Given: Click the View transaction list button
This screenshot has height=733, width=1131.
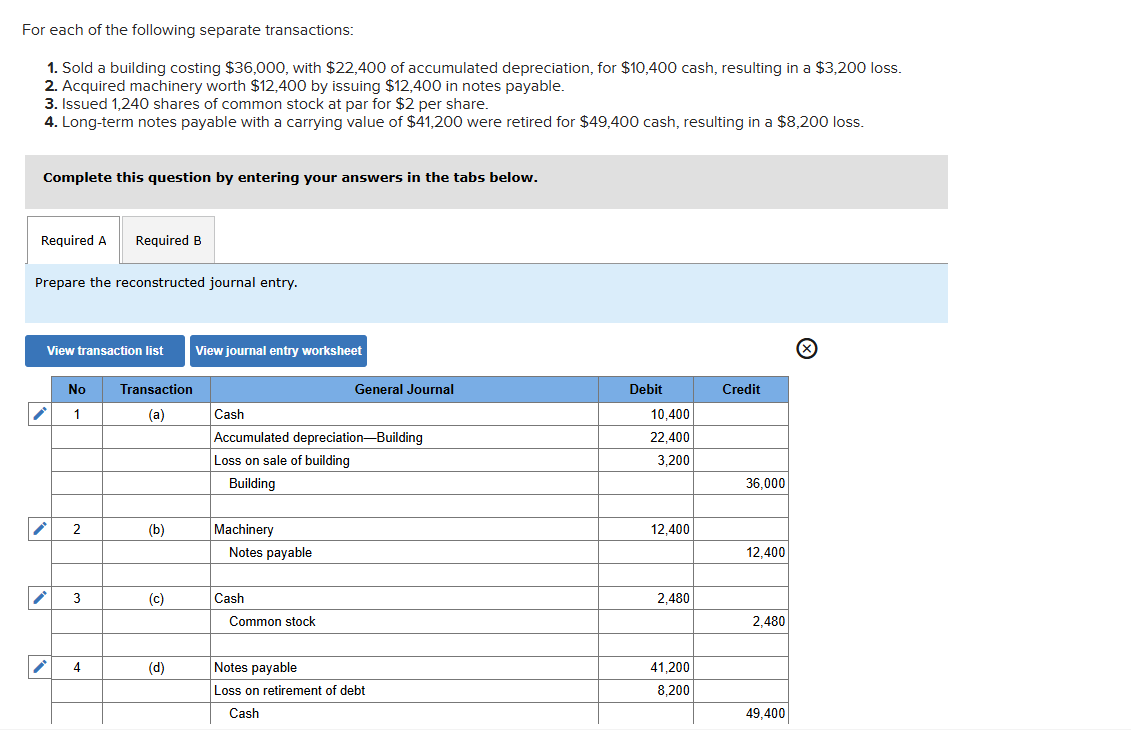Looking at the screenshot, I should 105,351.
